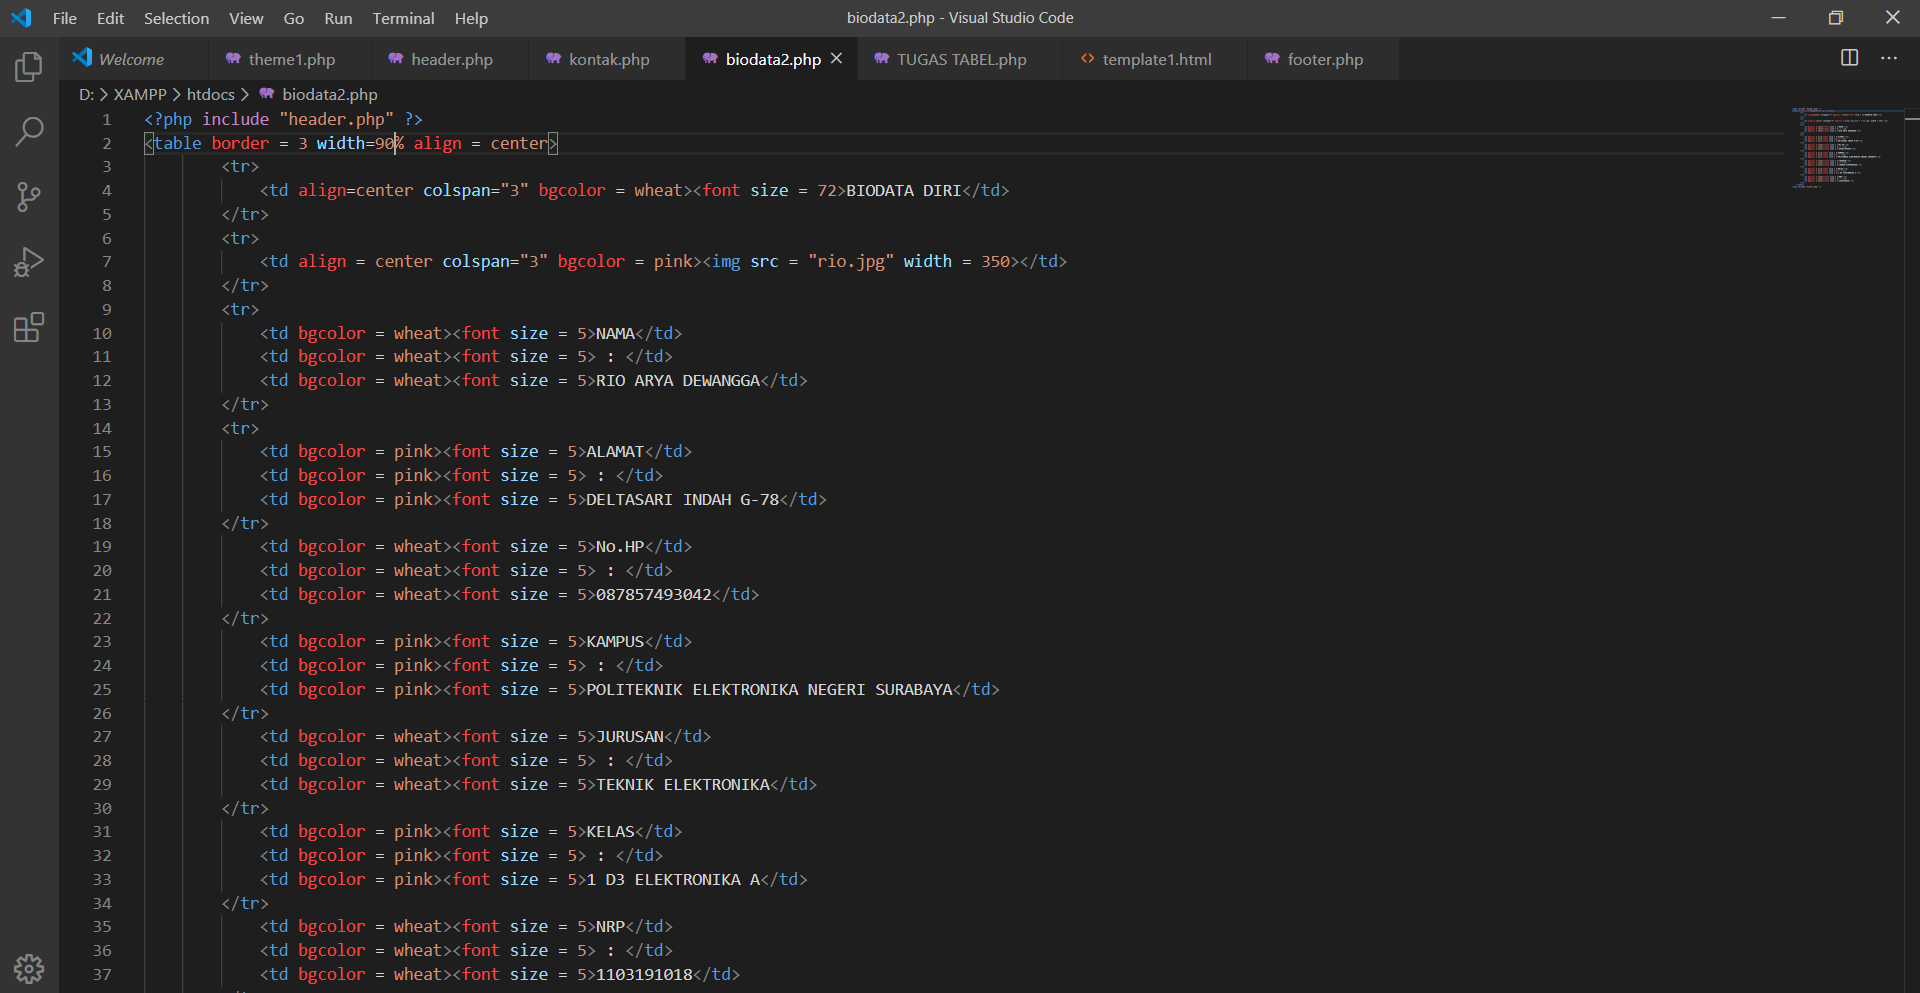Screen dimensions: 1920x993
Task: Click the word NAMA on line 10
Action: click(x=615, y=333)
